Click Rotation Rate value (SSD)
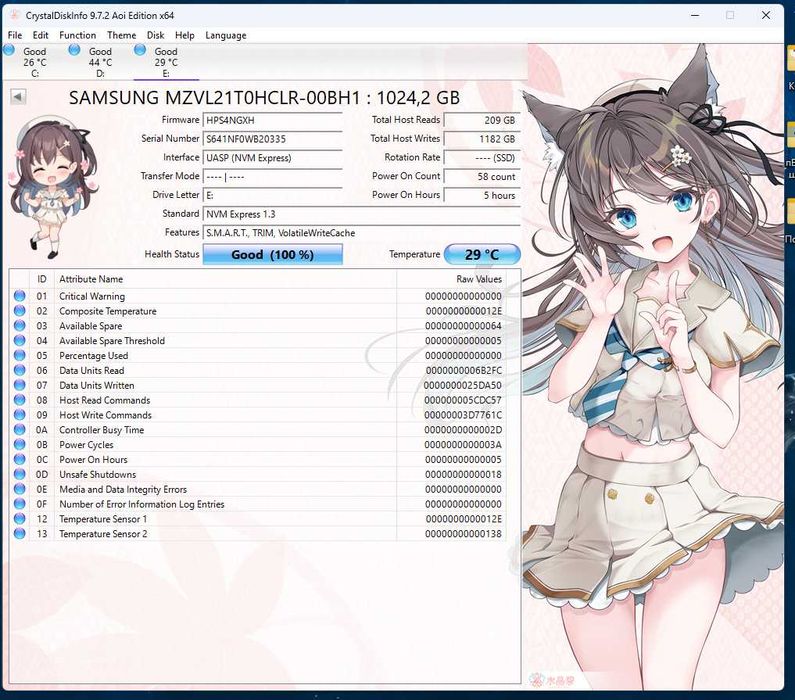795x700 pixels. tap(482, 158)
